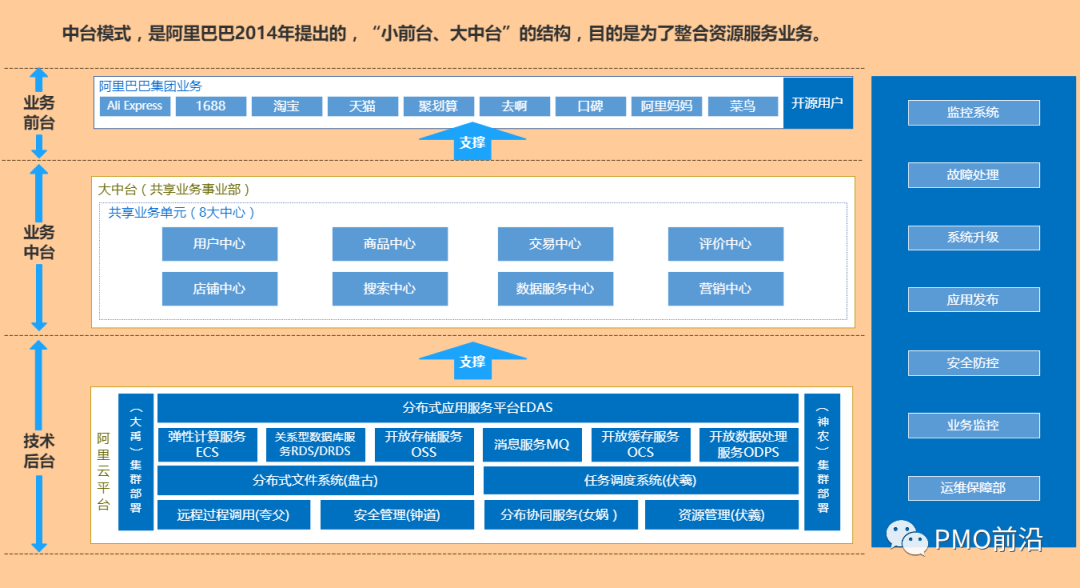The height and width of the screenshot is (588, 1080).
Task: Select the 1688 business box
Action: coord(211,106)
